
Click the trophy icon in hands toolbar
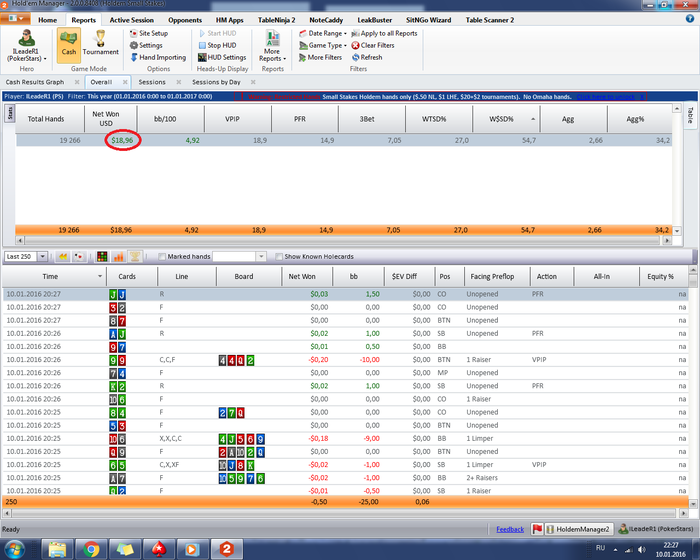tap(134, 256)
